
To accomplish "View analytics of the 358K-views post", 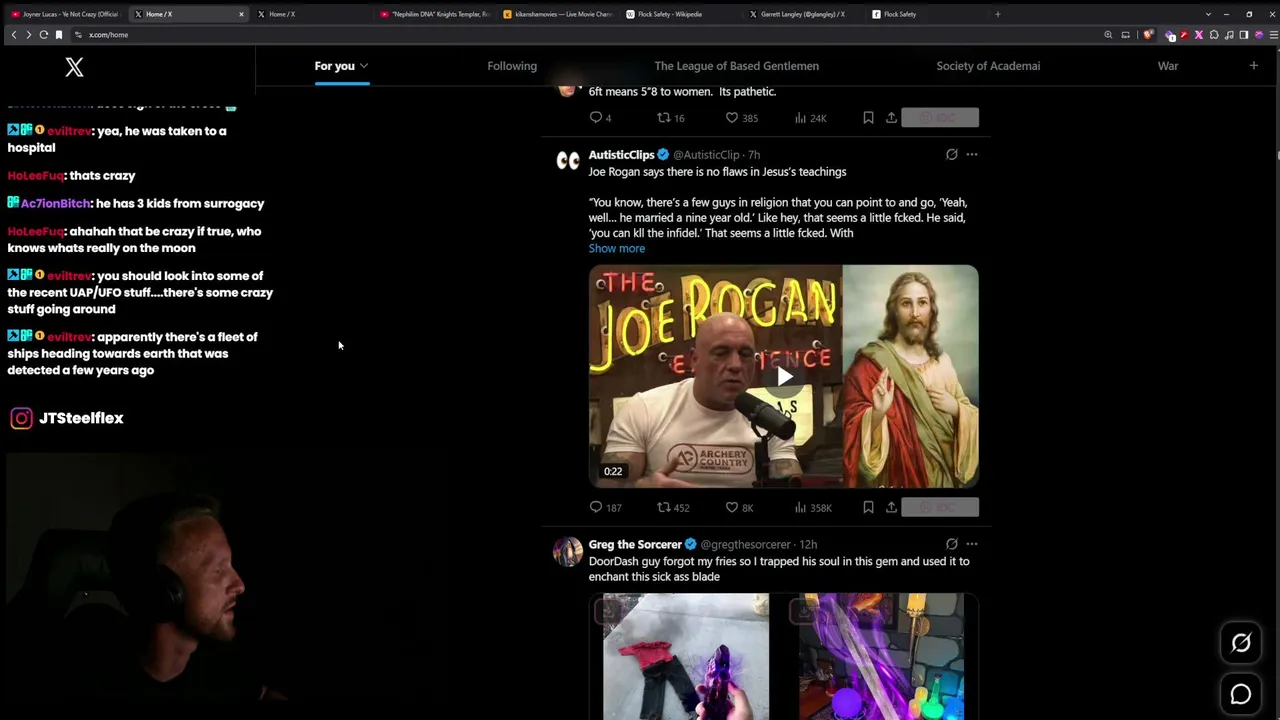I will (x=813, y=508).
